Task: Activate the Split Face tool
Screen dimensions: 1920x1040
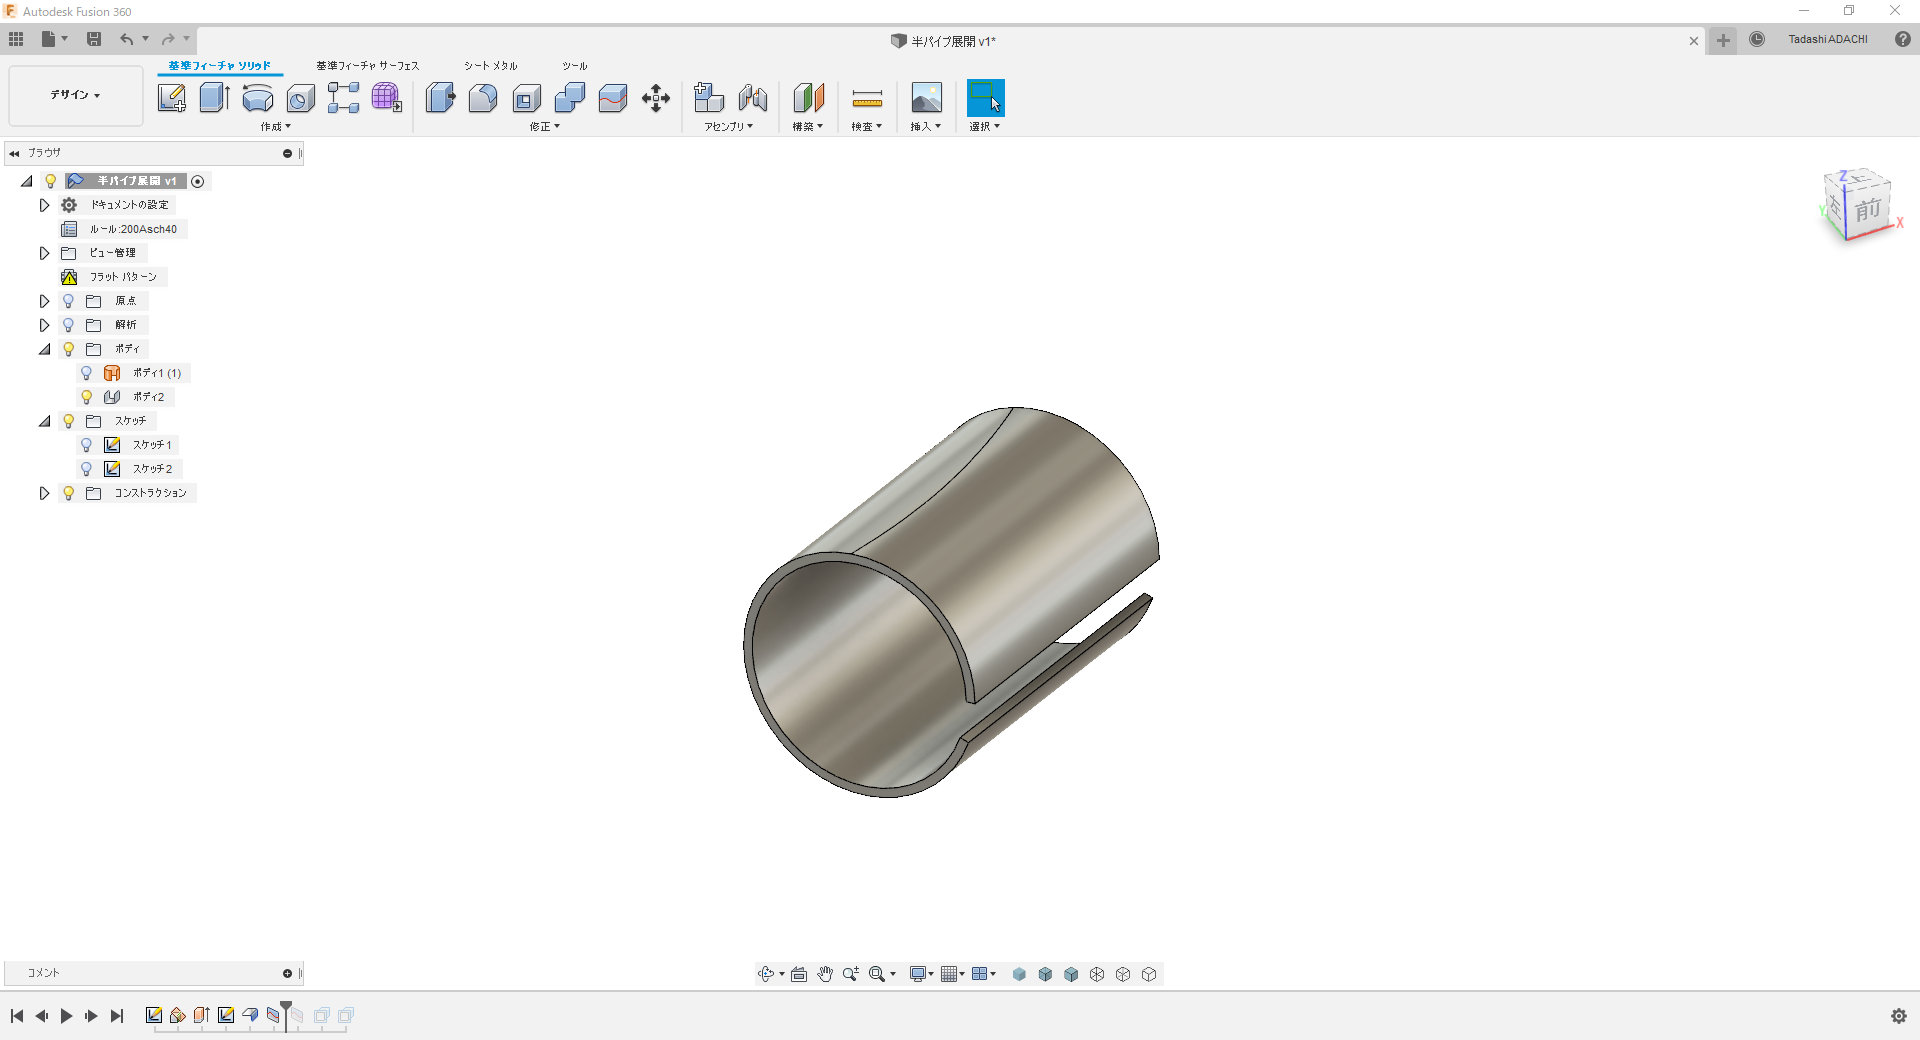Action: [x=613, y=98]
